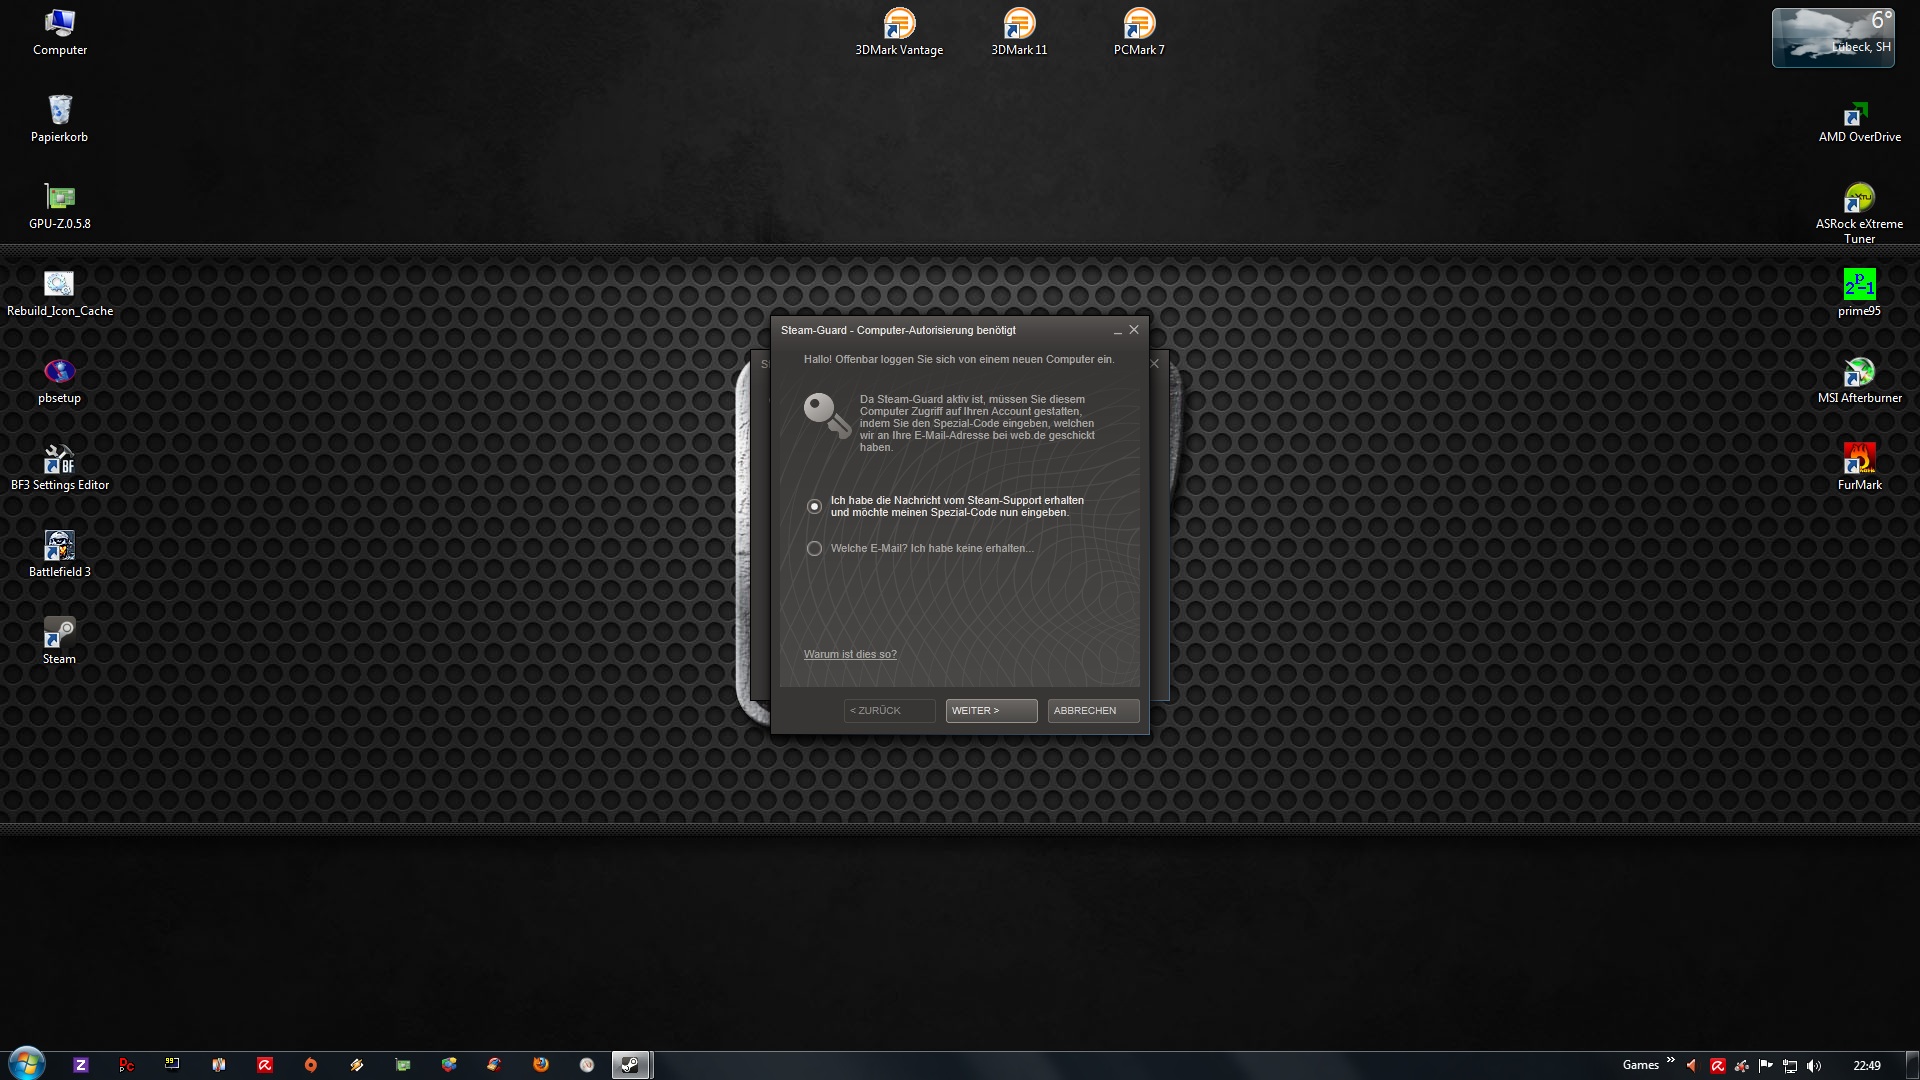Viewport: 1920px width, 1080px height.
Task: Open the Papierkorb recycle bin icon
Action: tap(60, 119)
